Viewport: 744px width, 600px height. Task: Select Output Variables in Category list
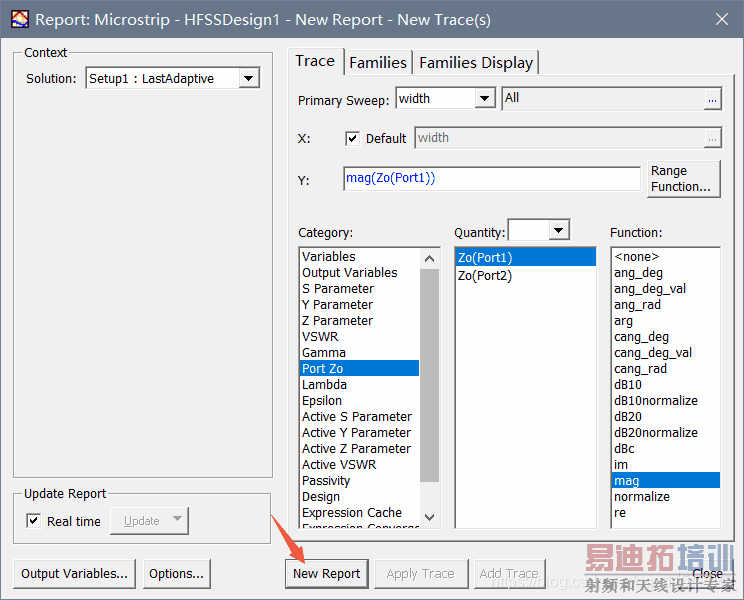359,273
